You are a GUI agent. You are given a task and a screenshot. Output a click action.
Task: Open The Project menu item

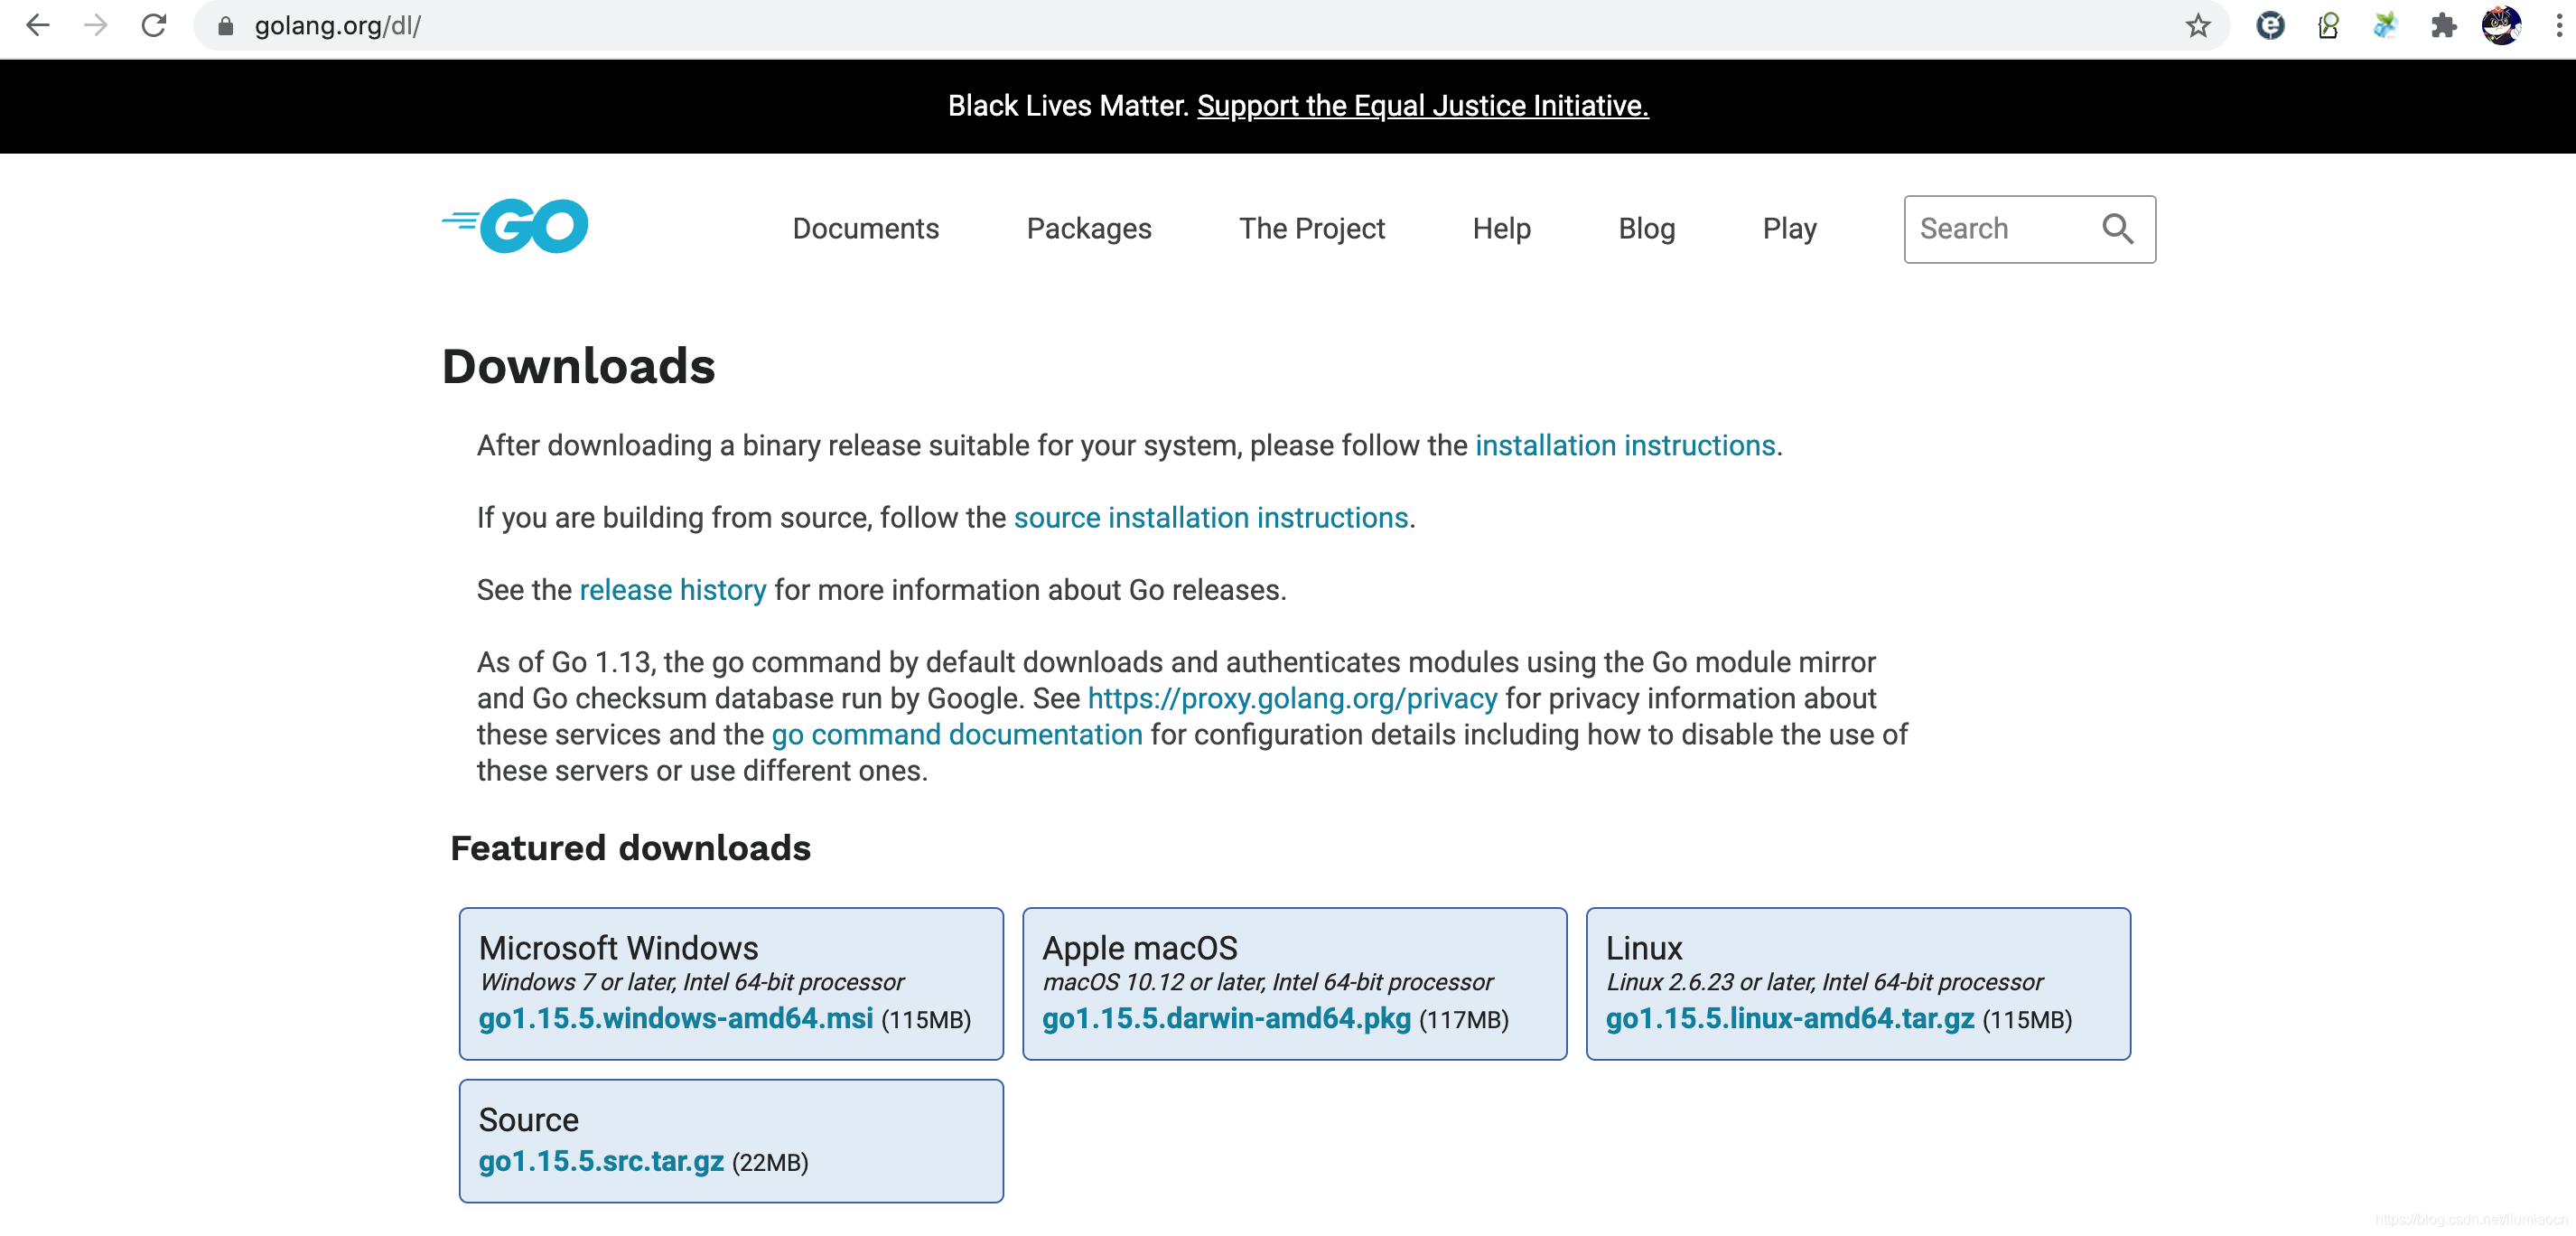coord(1312,229)
